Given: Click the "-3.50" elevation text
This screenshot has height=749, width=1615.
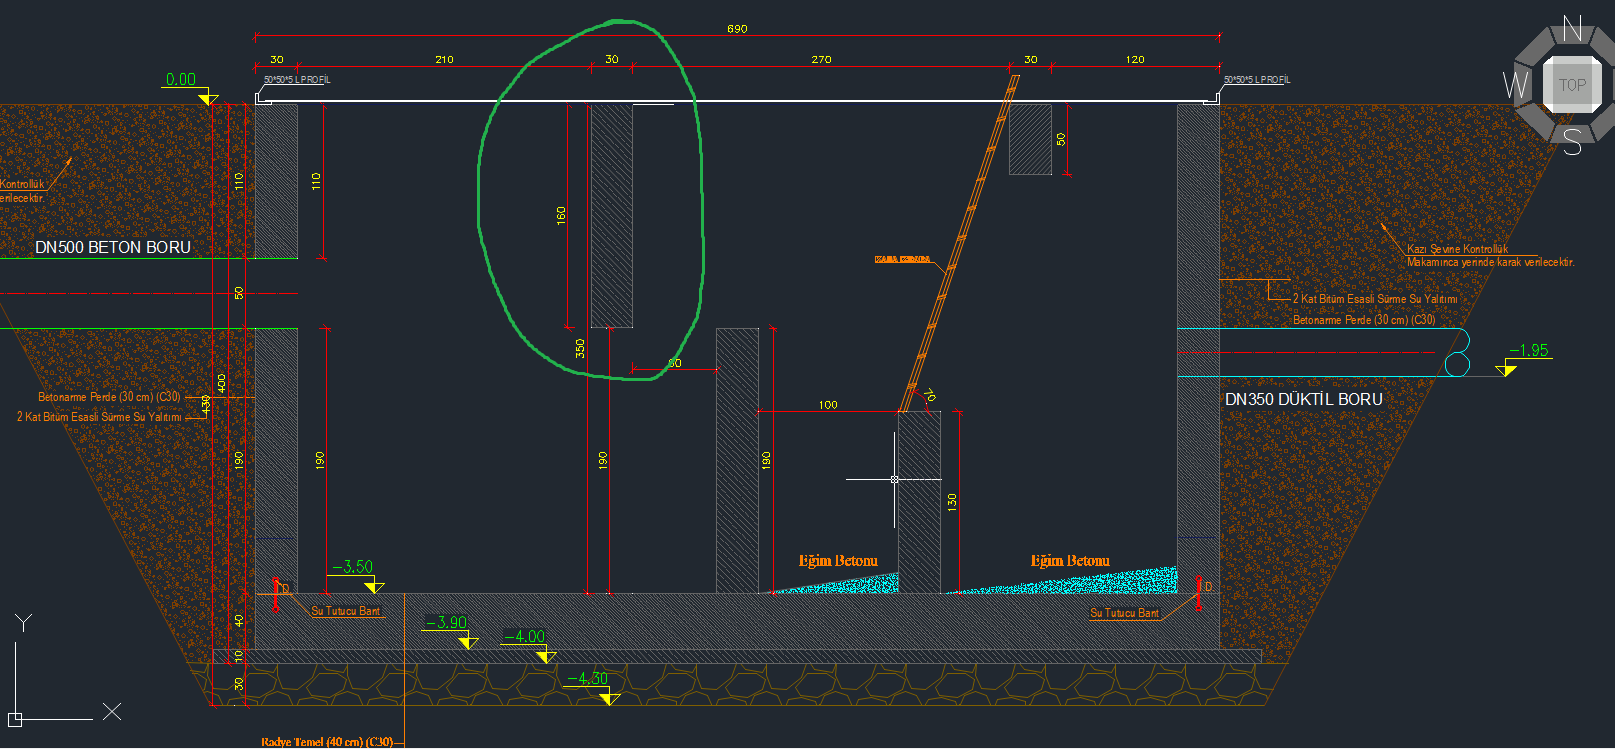Looking at the screenshot, I should tap(353, 567).
